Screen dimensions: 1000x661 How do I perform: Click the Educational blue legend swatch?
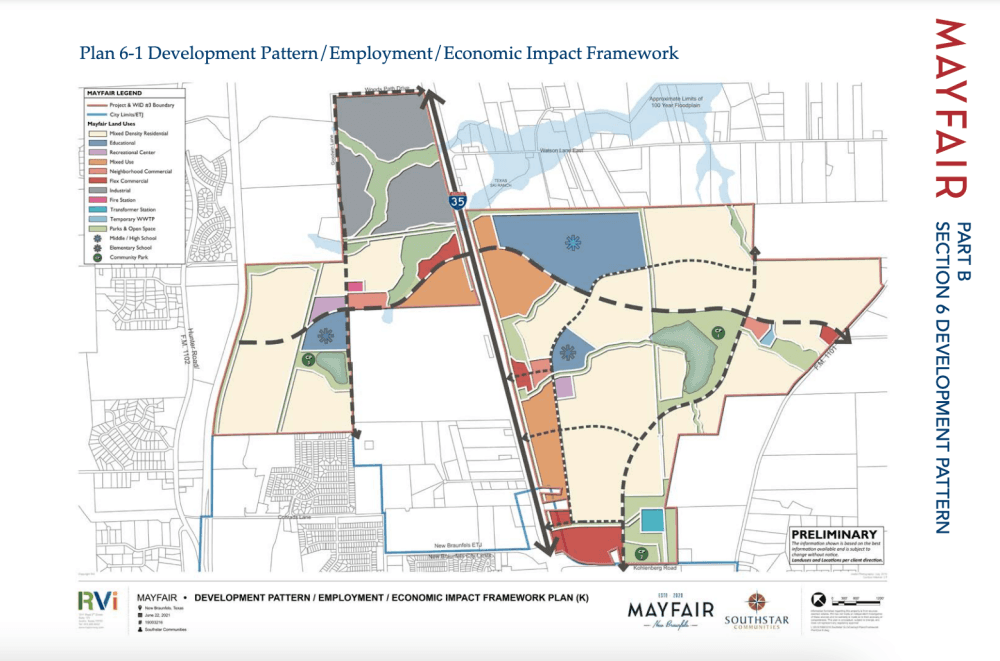click(x=98, y=143)
